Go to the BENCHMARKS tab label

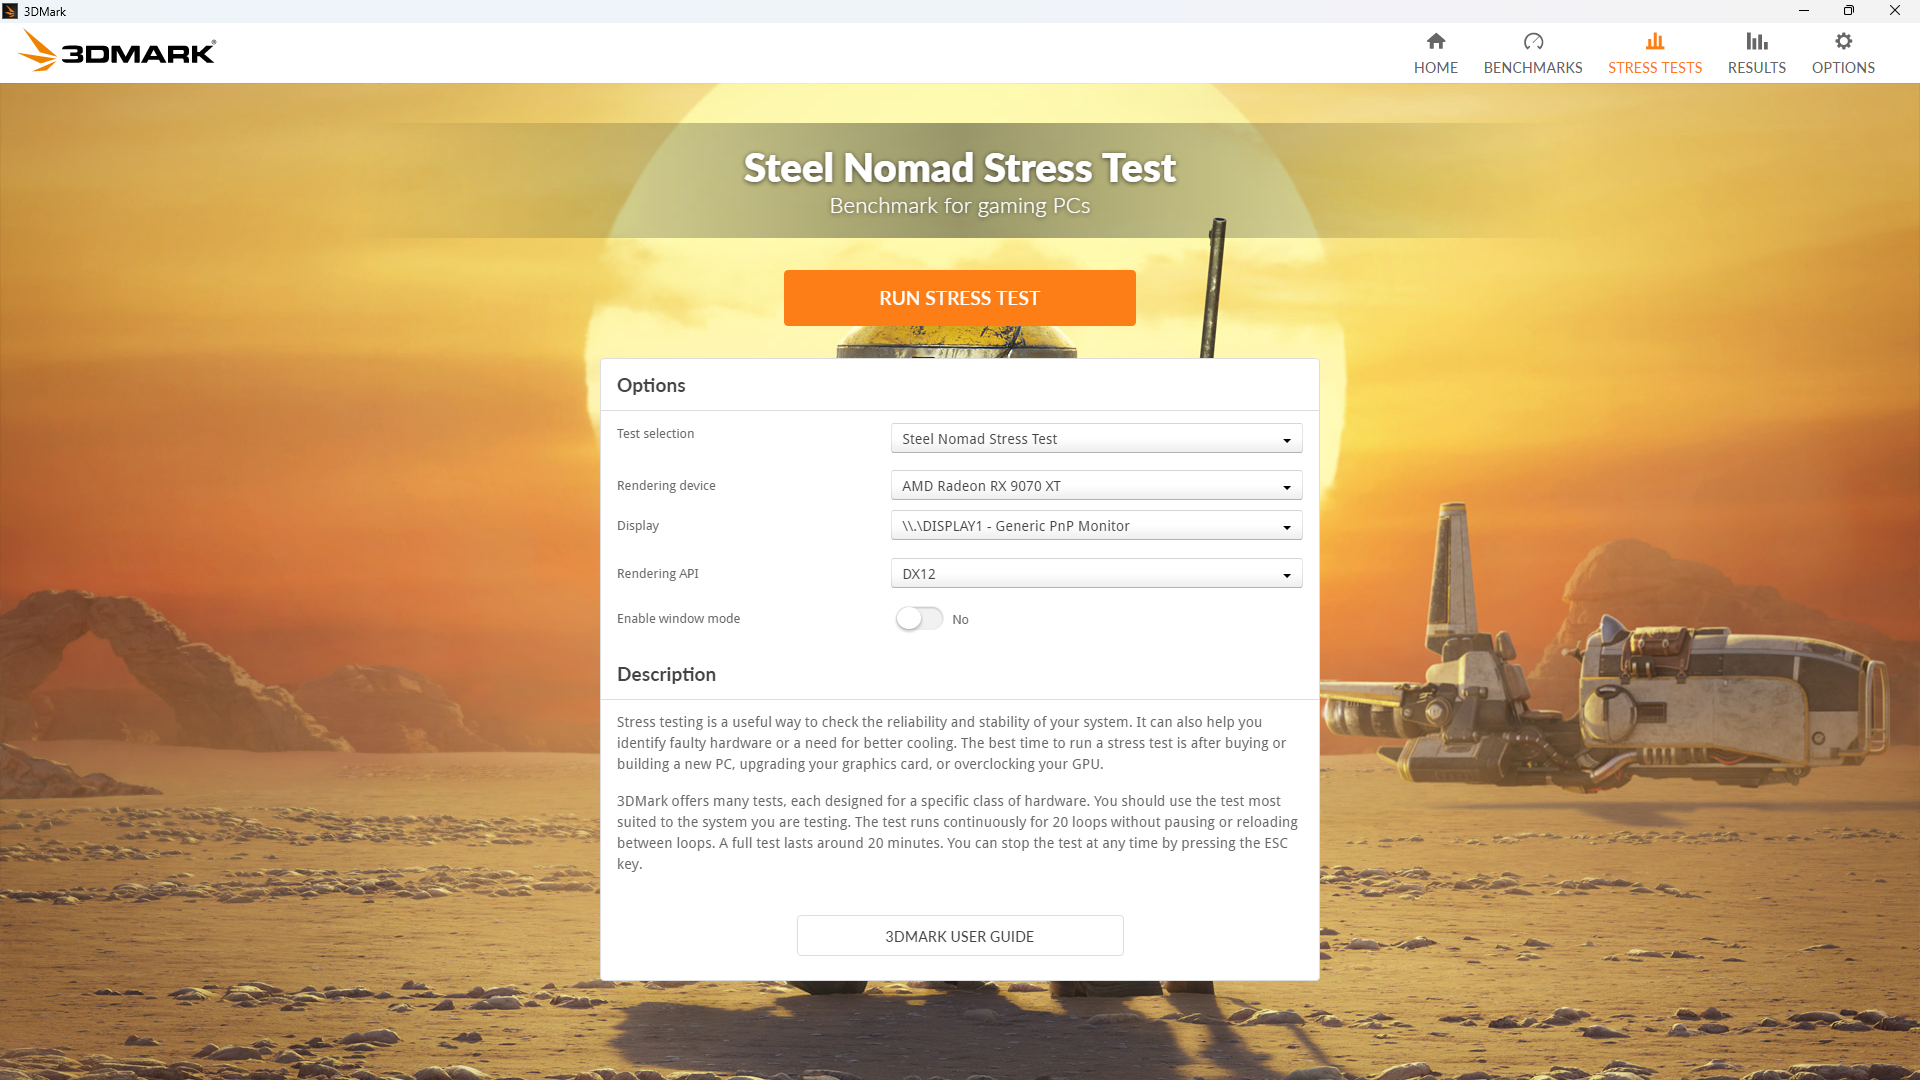click(1533, 68)
